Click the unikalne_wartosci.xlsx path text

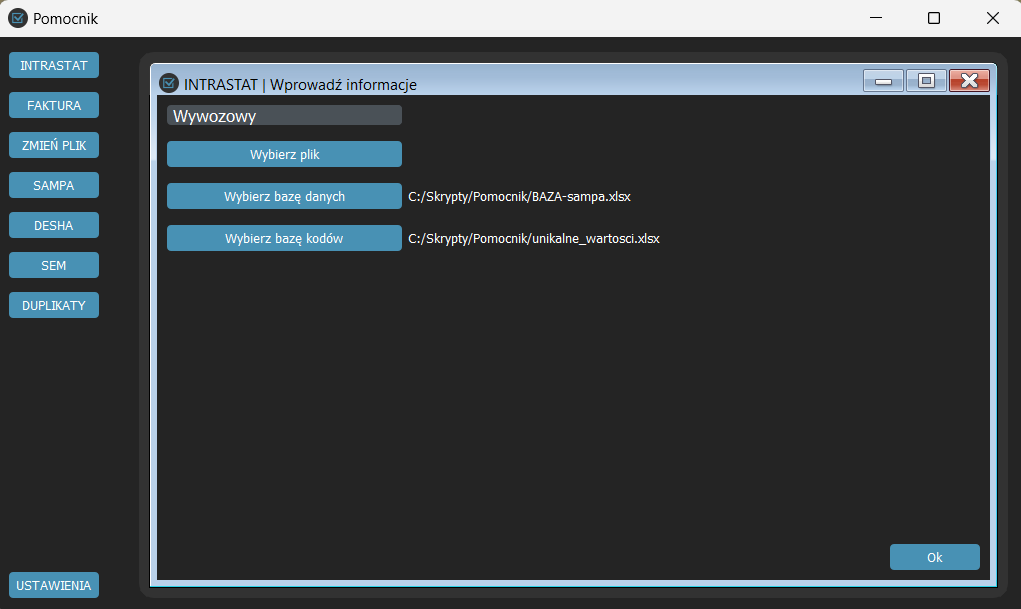pos(533,239)
